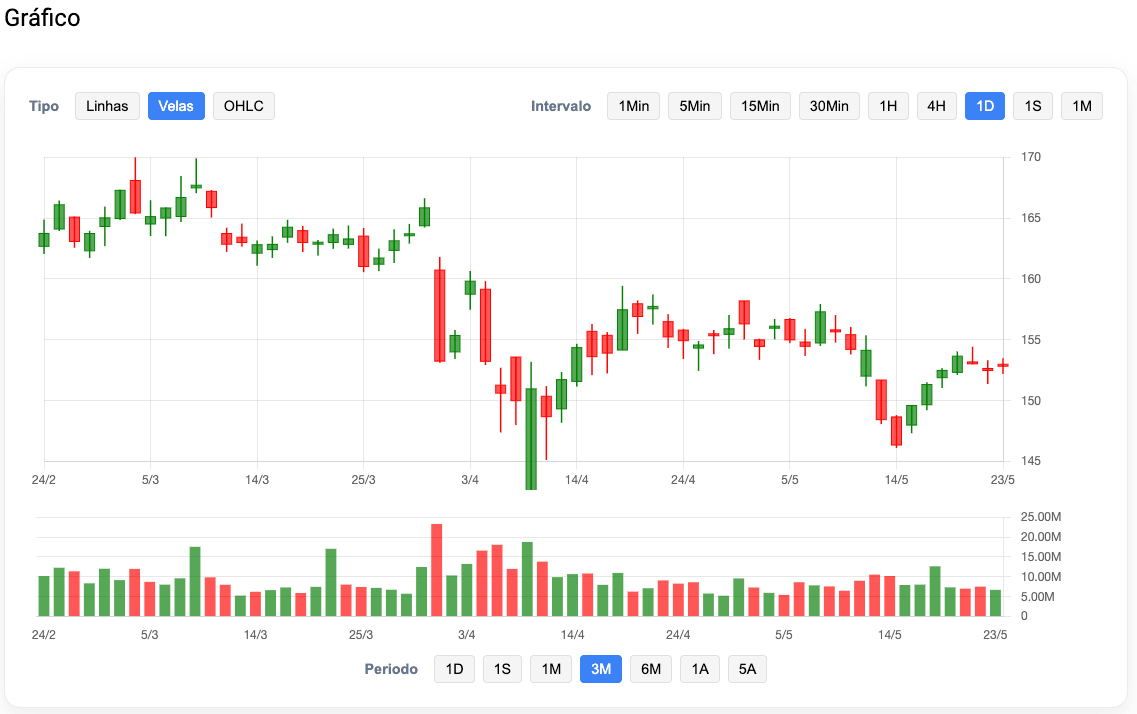Select the 4H interval button
This screenshot has height=714, width=1137.
[x=937, y=106]
